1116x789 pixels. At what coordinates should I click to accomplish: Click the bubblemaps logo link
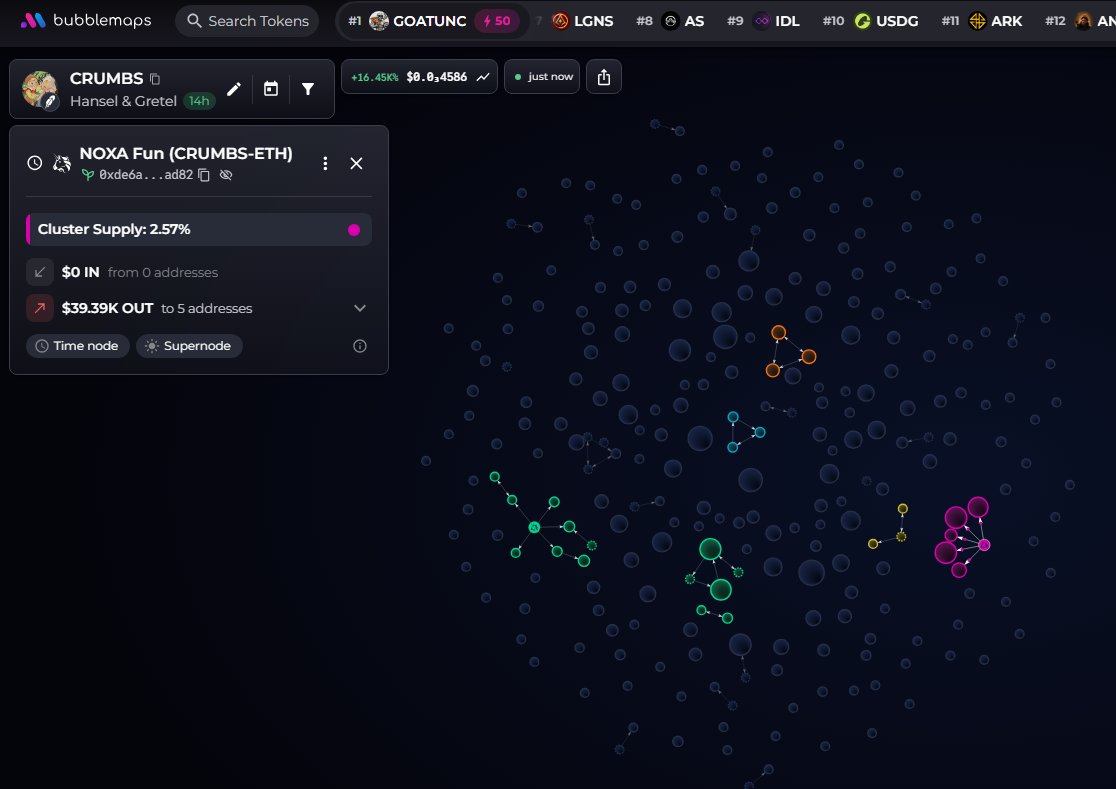[x=86, y=21]
